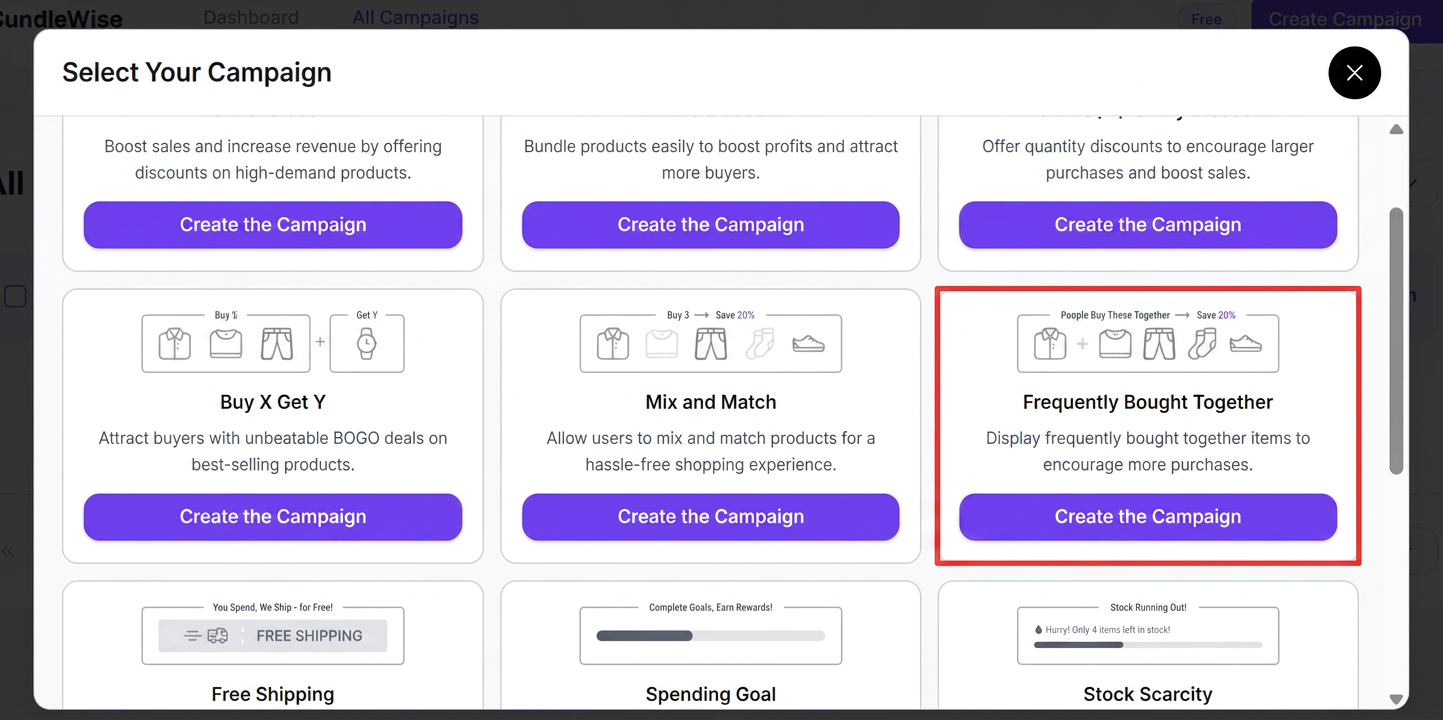Click the dialog vertical scrollbar thumb

click(1396, 341)
